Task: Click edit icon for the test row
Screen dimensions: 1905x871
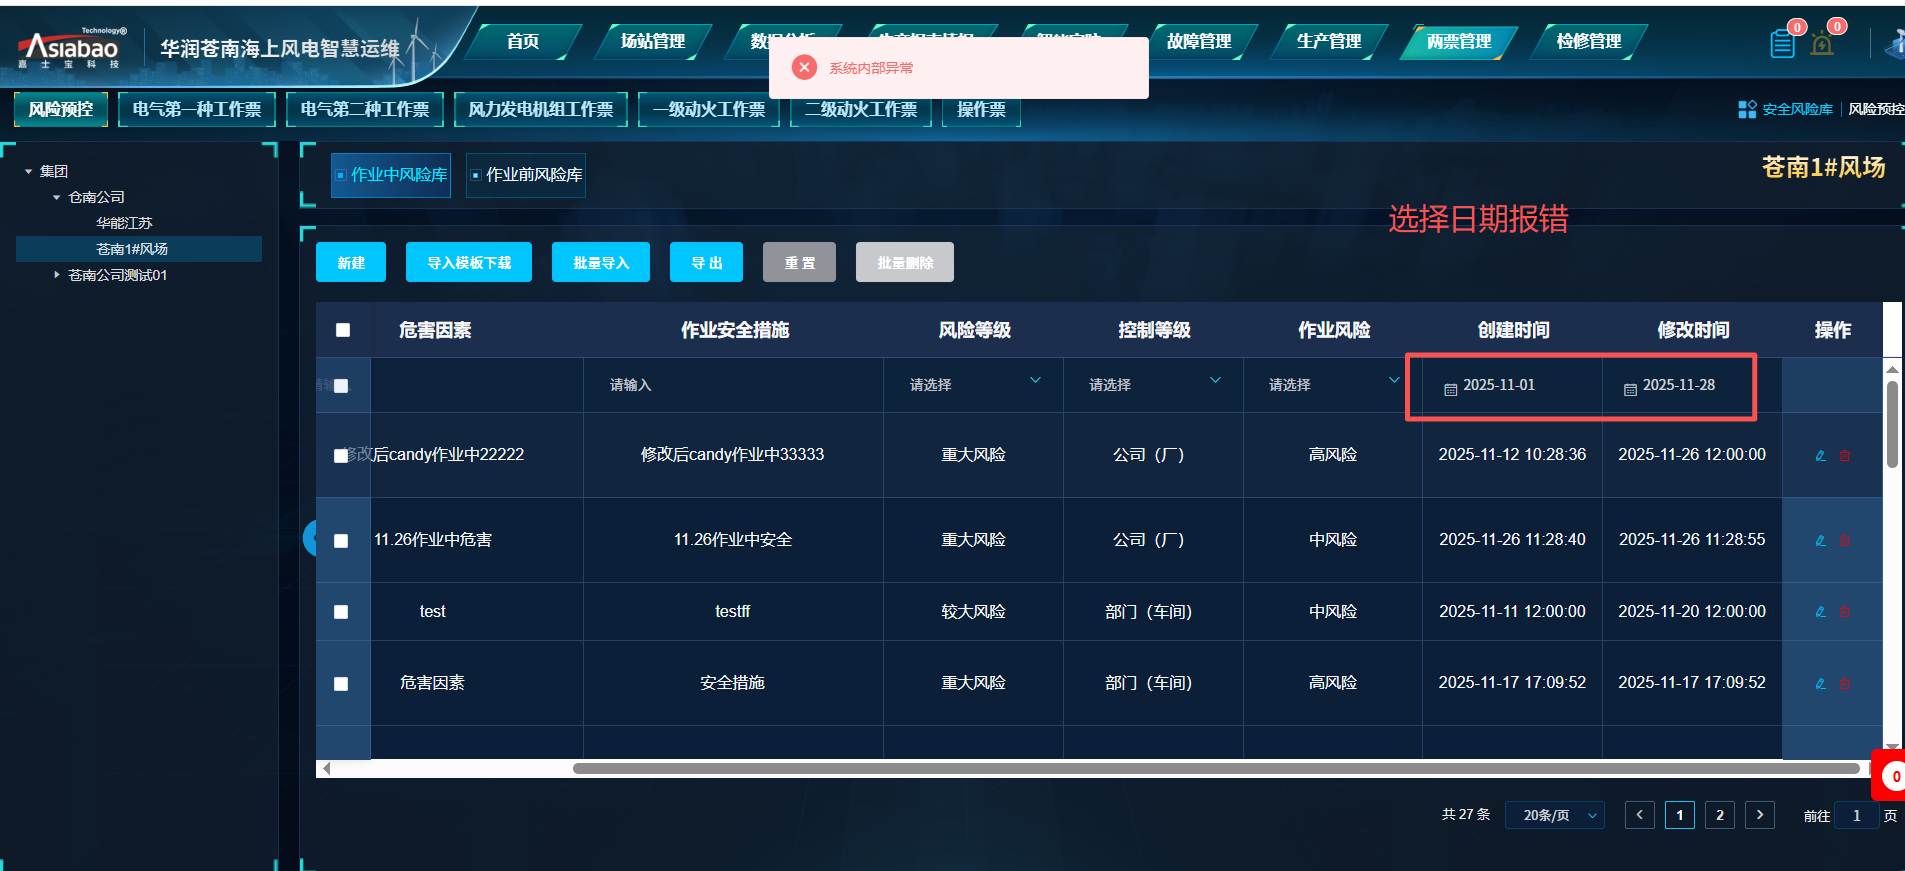Action: click(x=1820, y=612)
